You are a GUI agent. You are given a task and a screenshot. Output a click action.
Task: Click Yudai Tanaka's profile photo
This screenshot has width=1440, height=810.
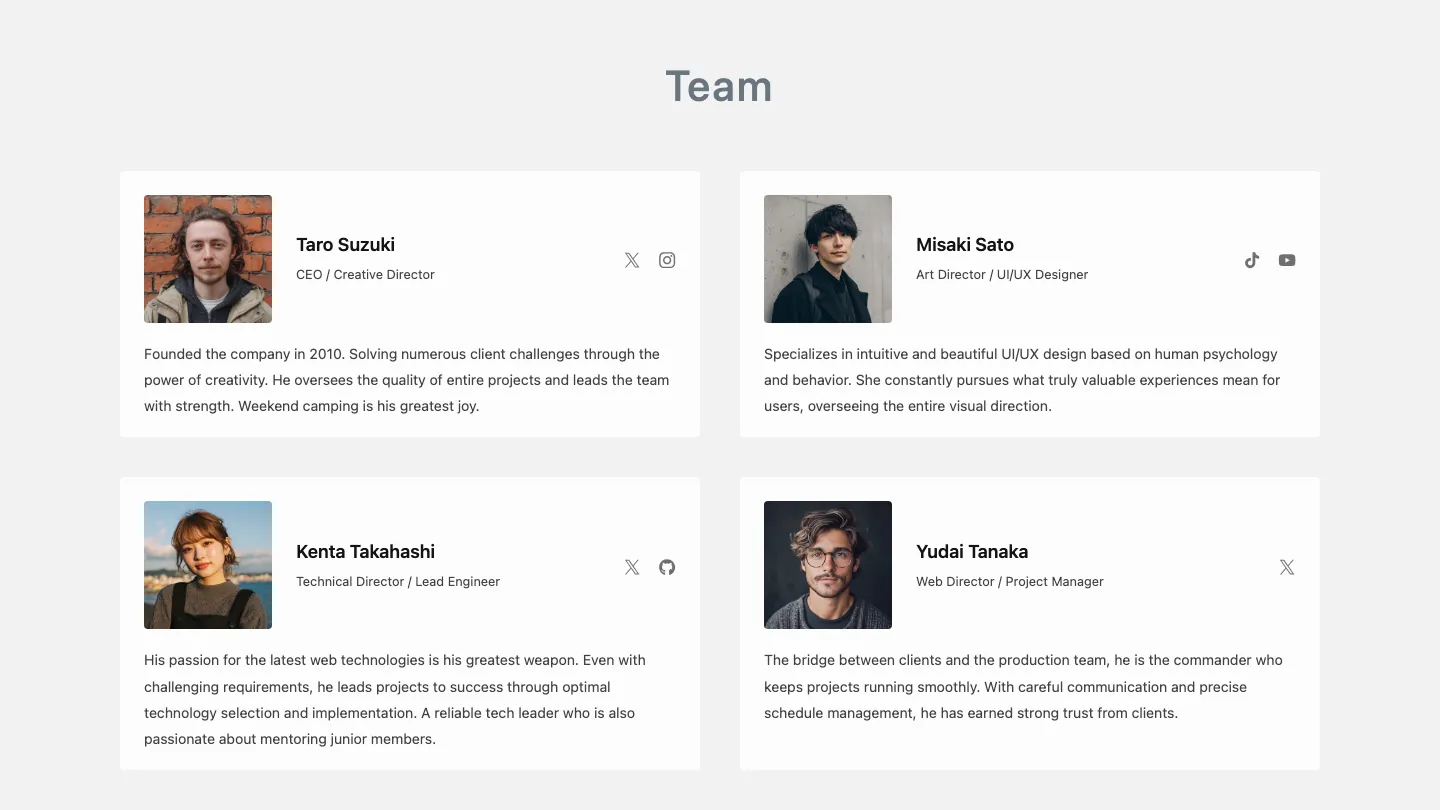pyautogui.click(x=828, y=565)
